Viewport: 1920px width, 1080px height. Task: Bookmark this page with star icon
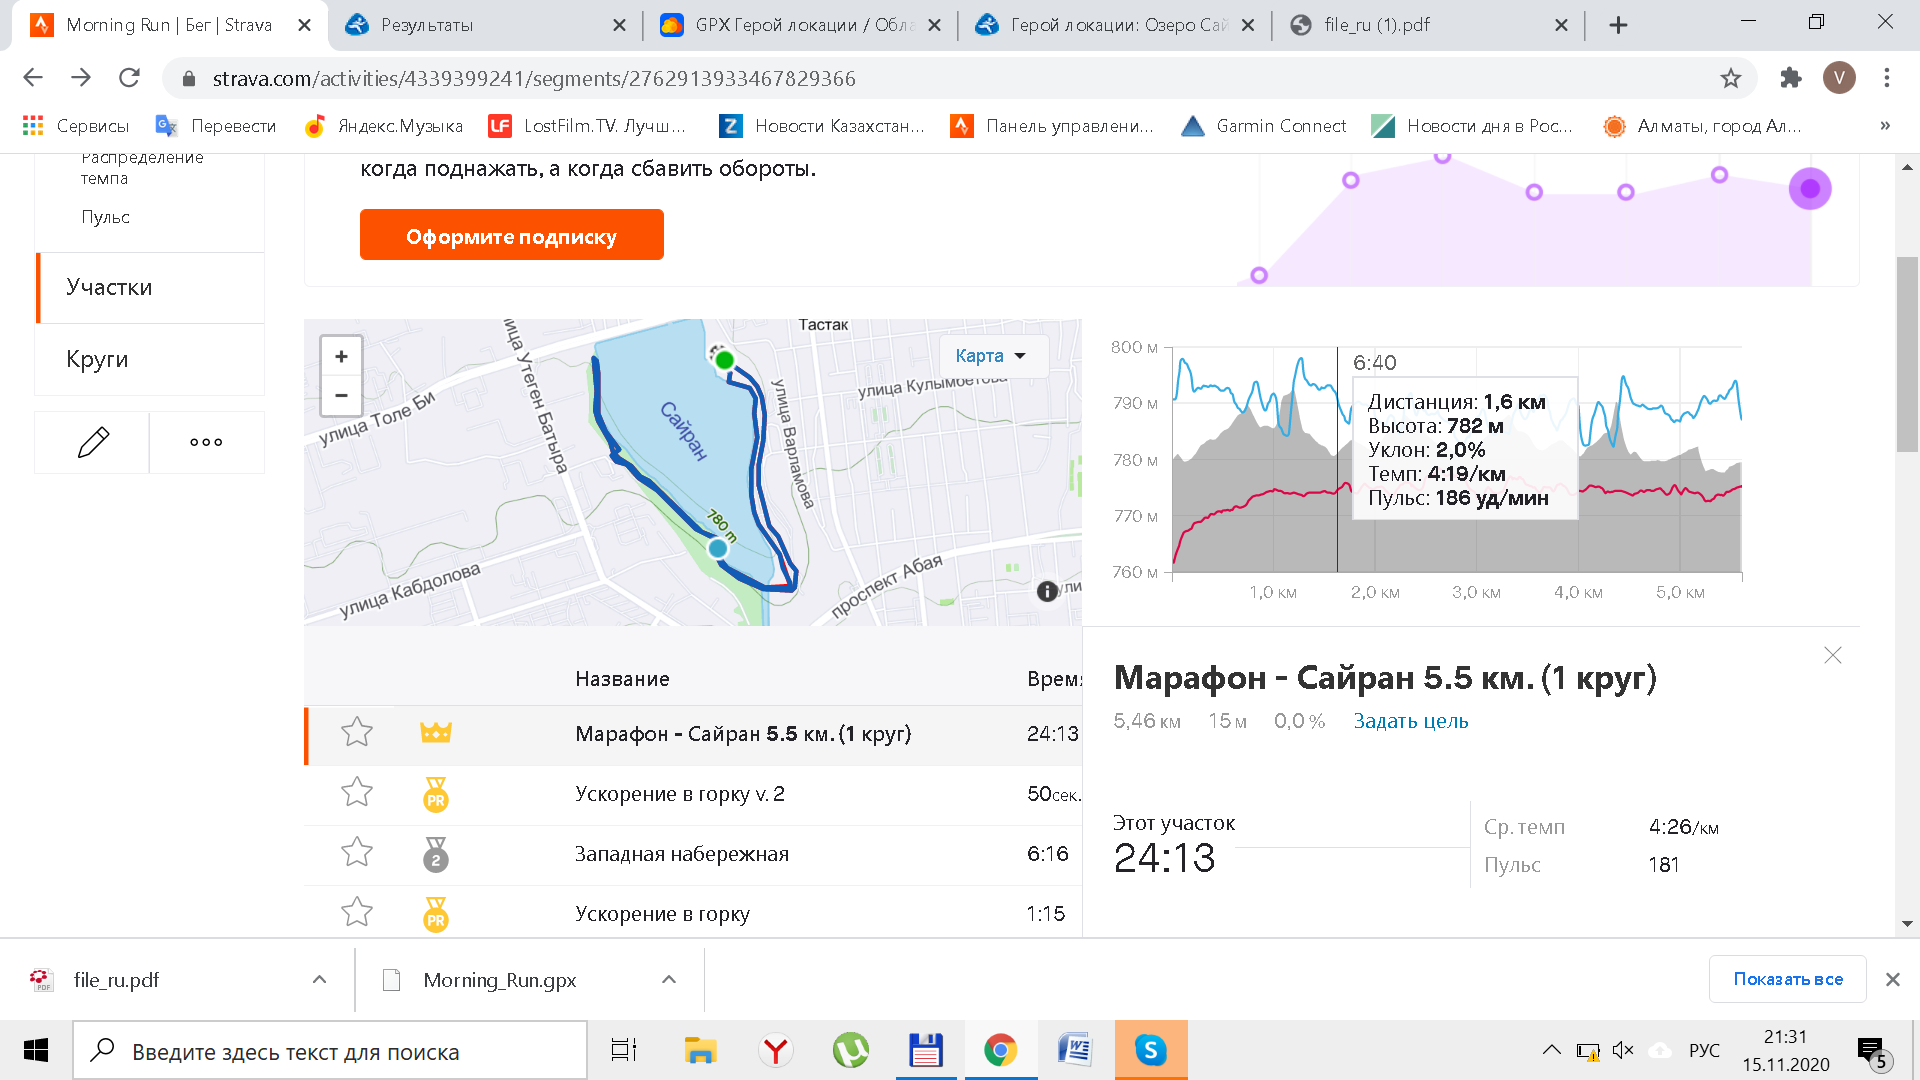(1730, 78)
